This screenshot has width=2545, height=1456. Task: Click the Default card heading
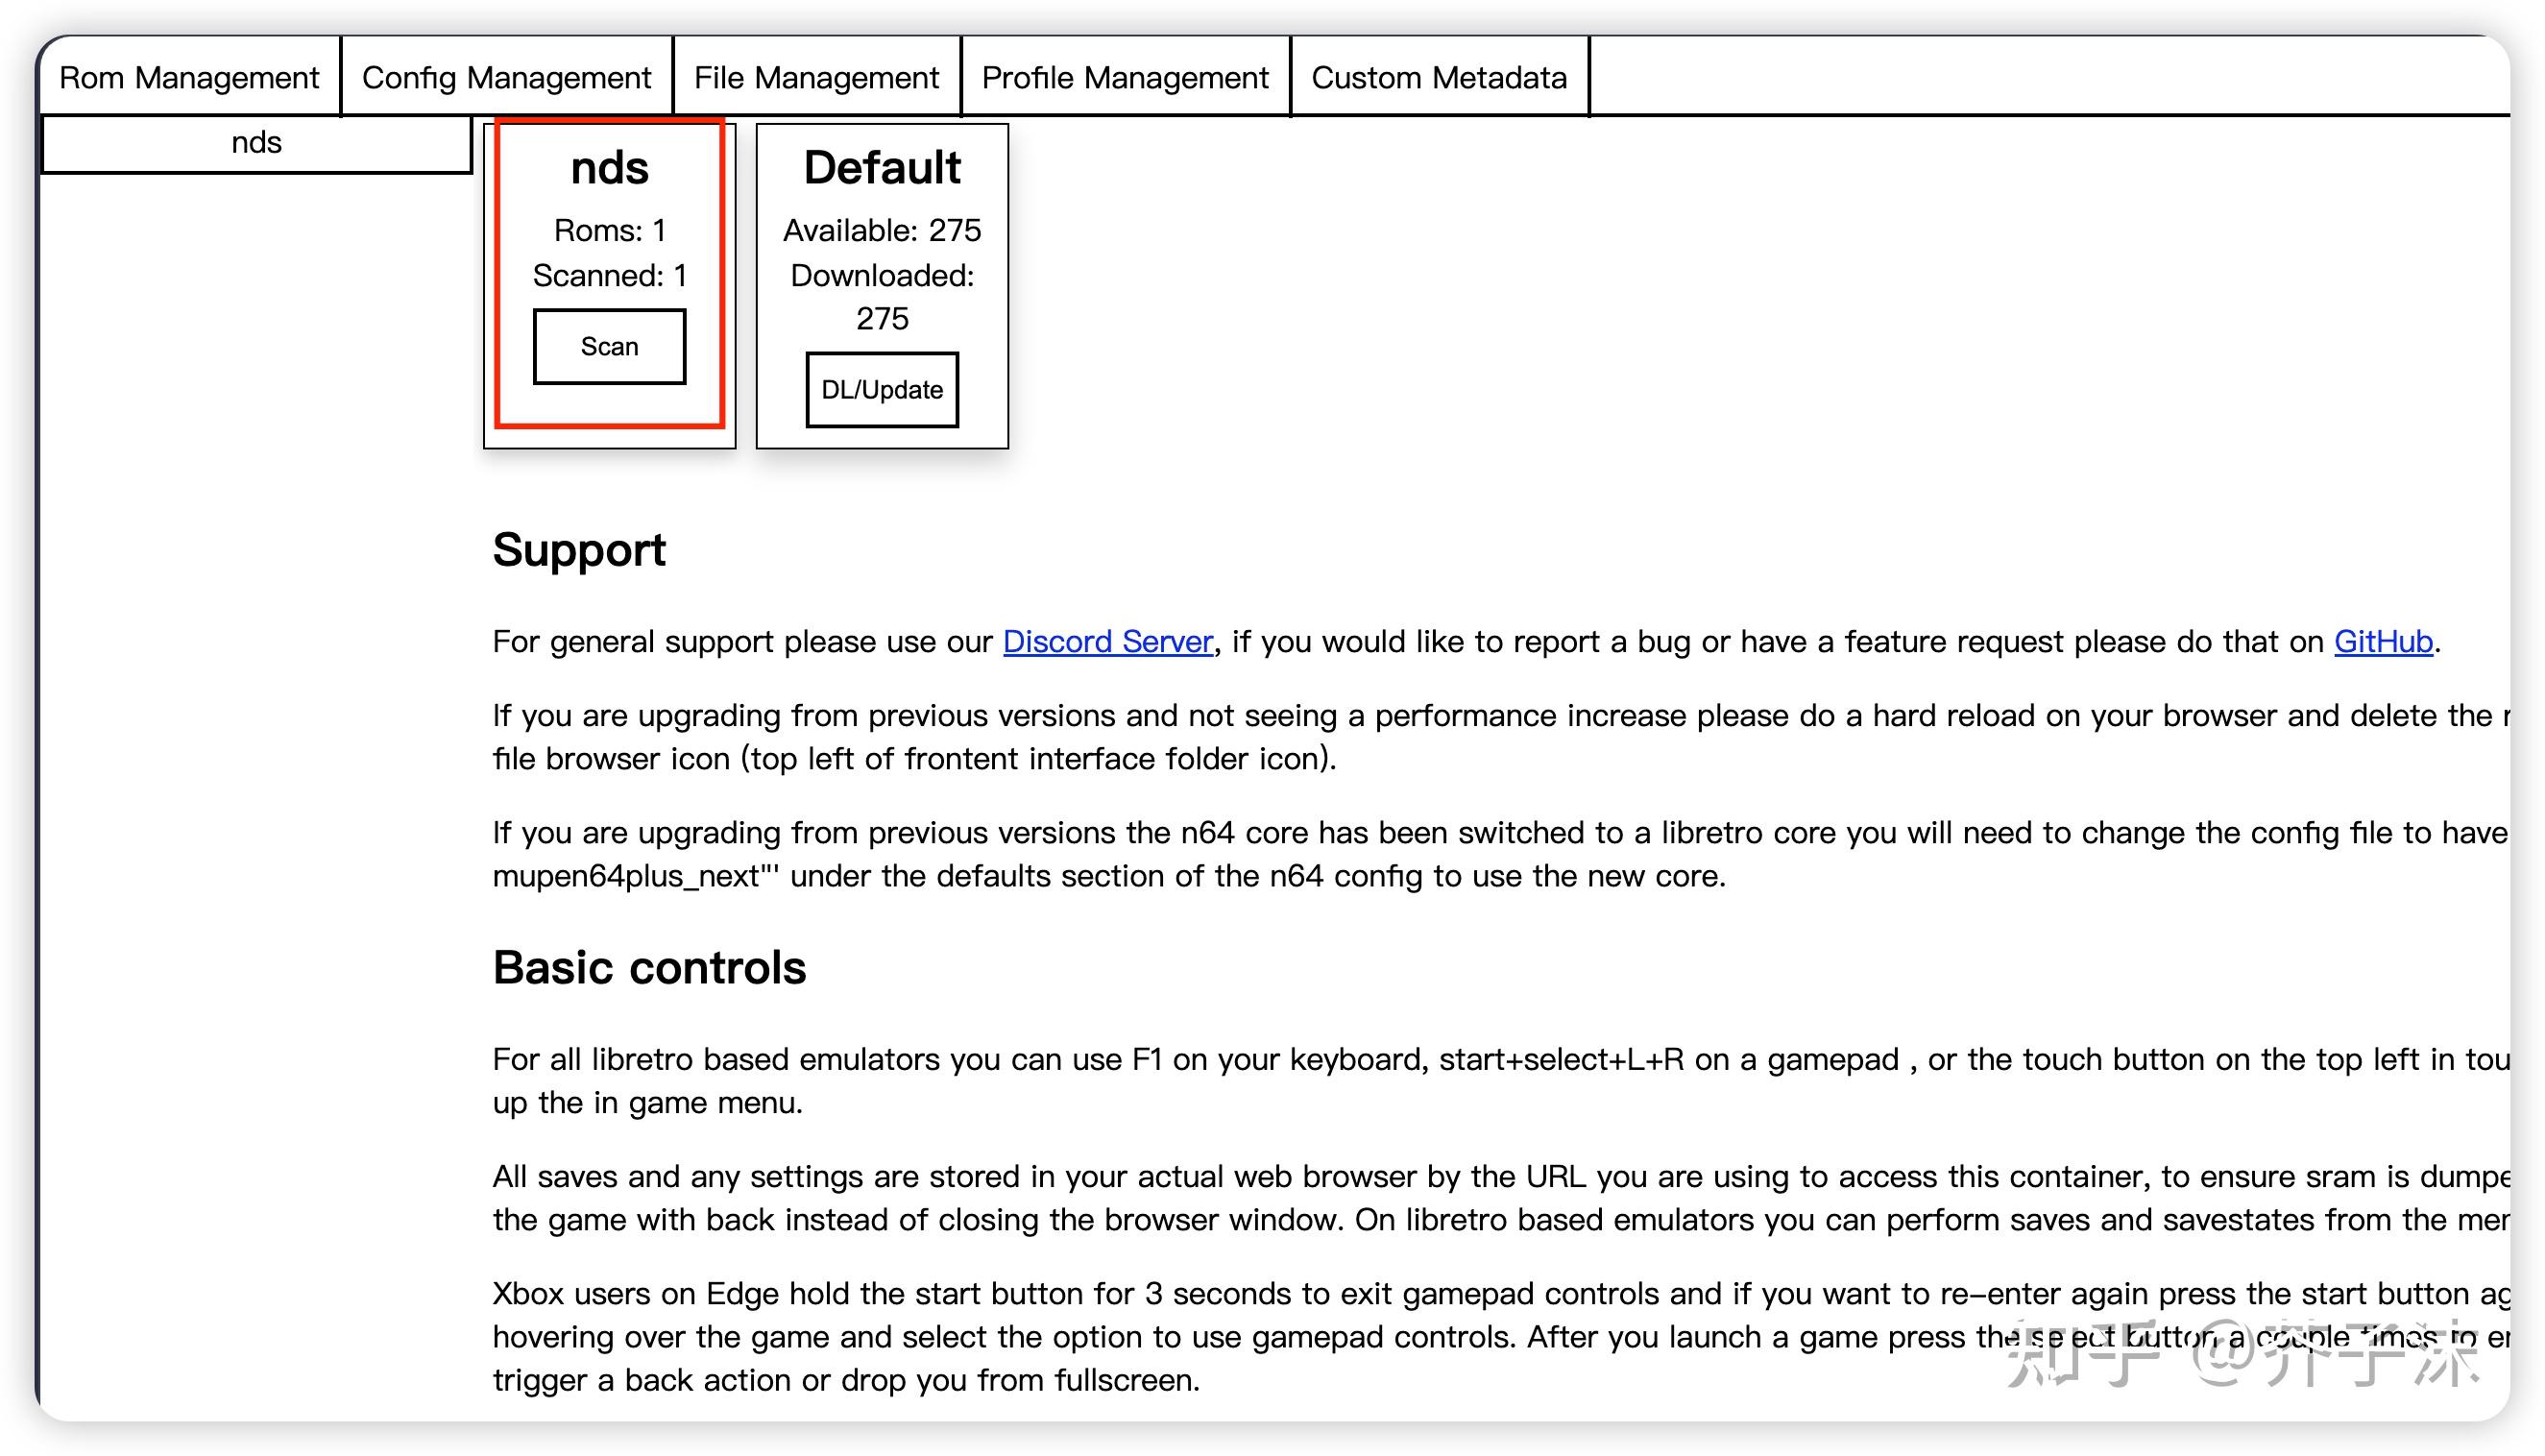click(882, 167)
